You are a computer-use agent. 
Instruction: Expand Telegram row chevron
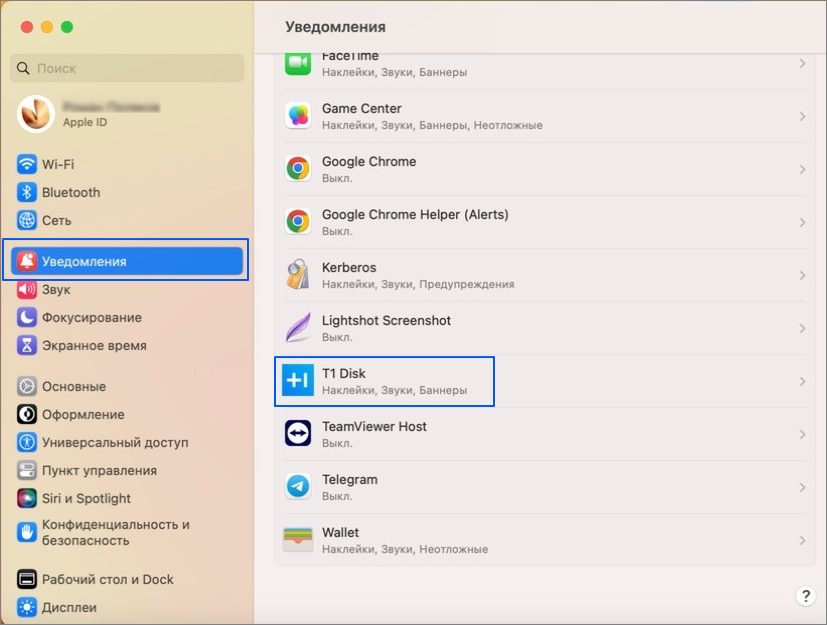click(x=802, y=487)
